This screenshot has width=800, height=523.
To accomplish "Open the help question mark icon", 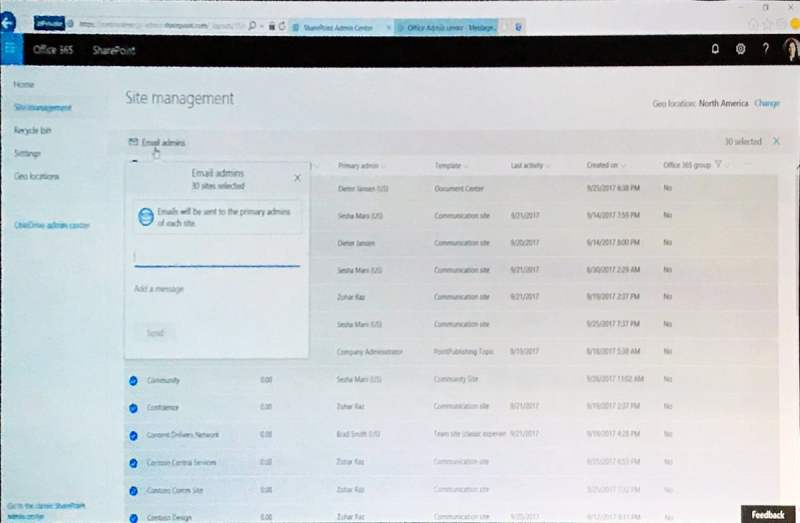I will point(765,49).
